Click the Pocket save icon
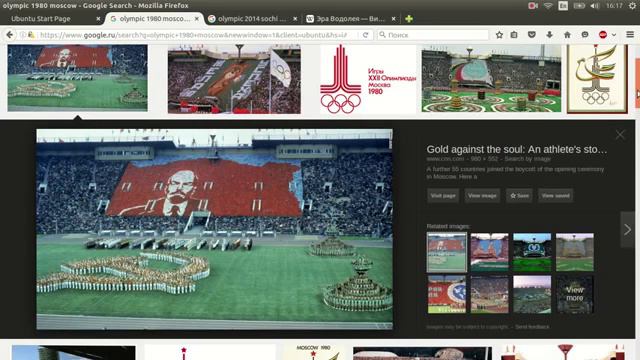The image size is (640, 360). (x=531, y=35)
